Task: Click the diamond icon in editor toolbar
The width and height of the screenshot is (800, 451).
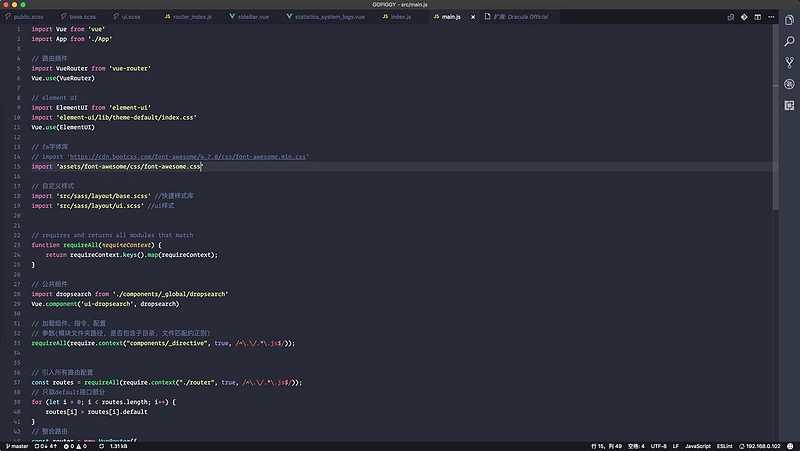Action: (x=744, y=17)
